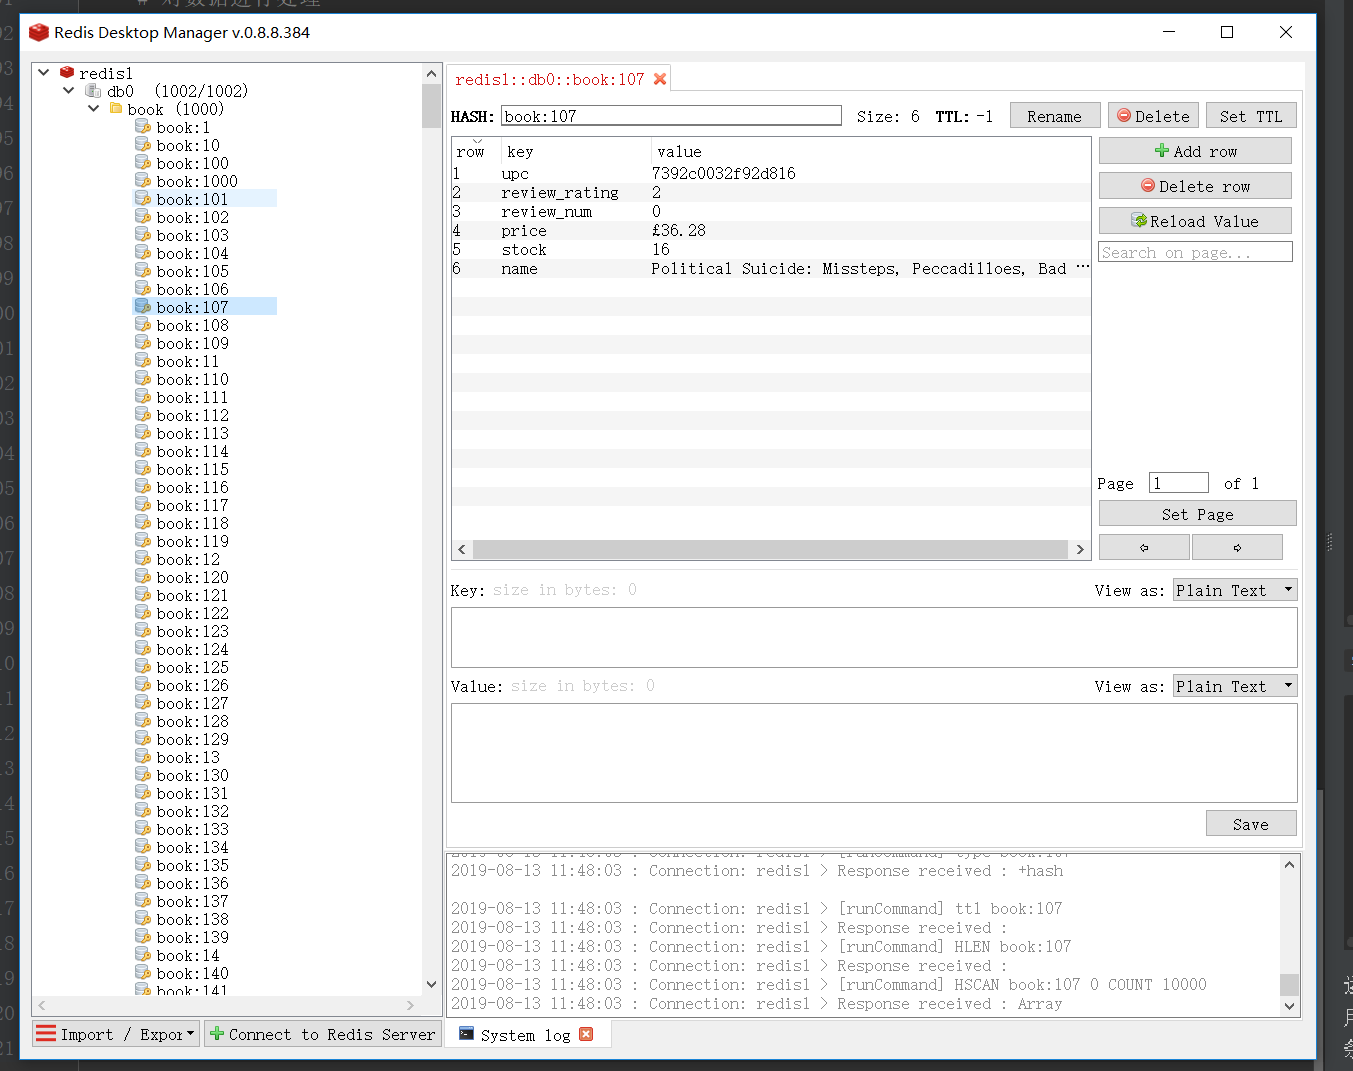Collapse the redis1 connection node
This screenshot has width=1353, height=1071.
click(44, 72)
